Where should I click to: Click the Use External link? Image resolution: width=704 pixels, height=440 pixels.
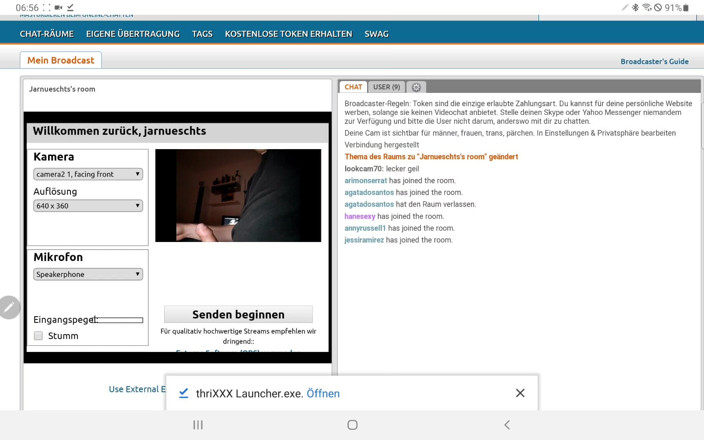click(136, 389)
